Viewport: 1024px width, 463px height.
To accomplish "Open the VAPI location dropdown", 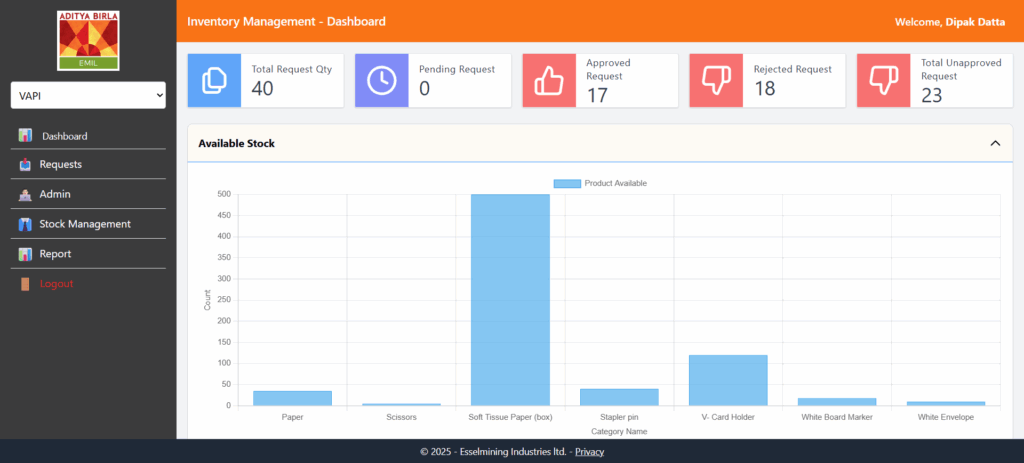I will pos(88,95).
